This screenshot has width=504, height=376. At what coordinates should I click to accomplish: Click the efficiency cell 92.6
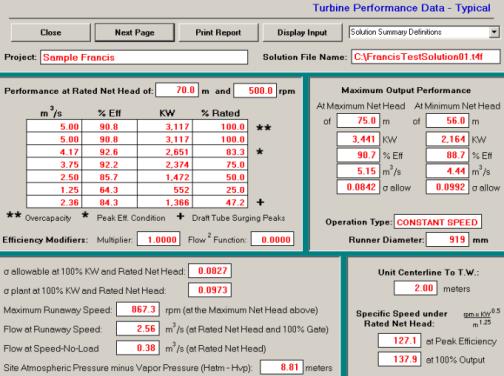tap(109, 152)
